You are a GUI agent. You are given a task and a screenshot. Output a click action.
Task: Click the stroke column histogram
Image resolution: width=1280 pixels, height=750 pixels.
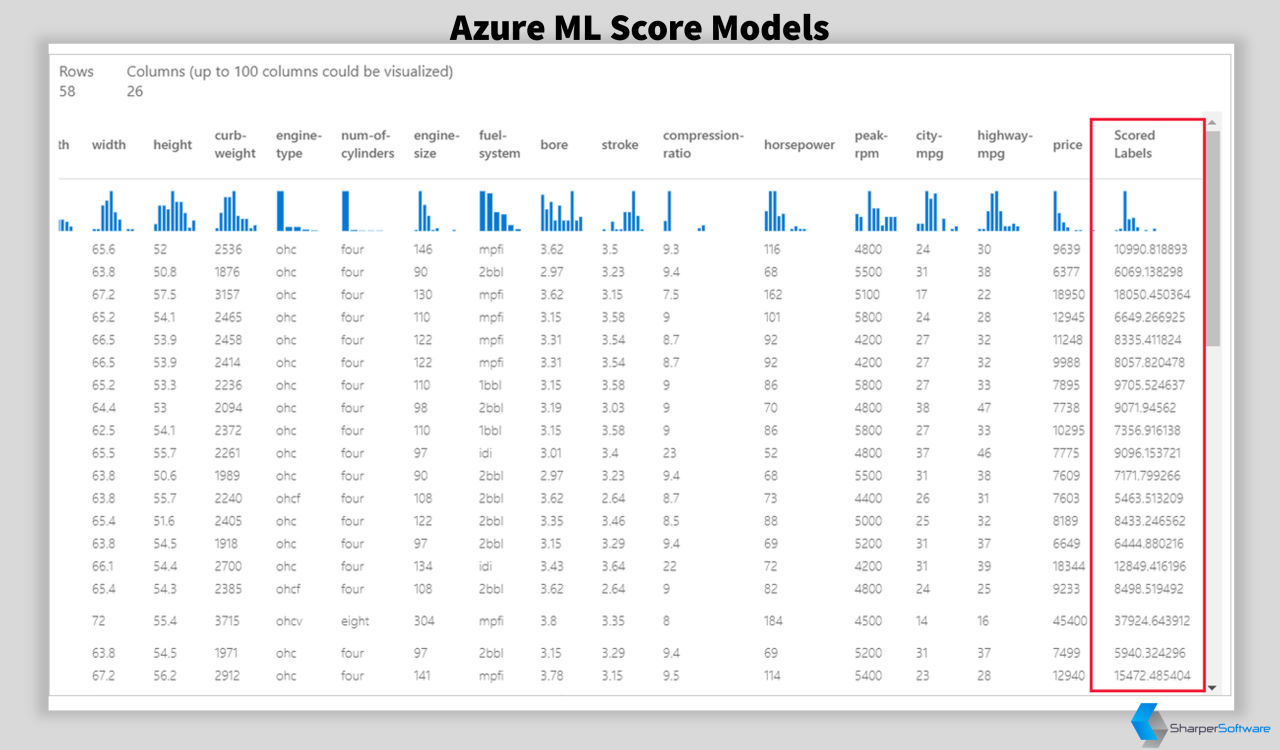[x=622, y=211]
